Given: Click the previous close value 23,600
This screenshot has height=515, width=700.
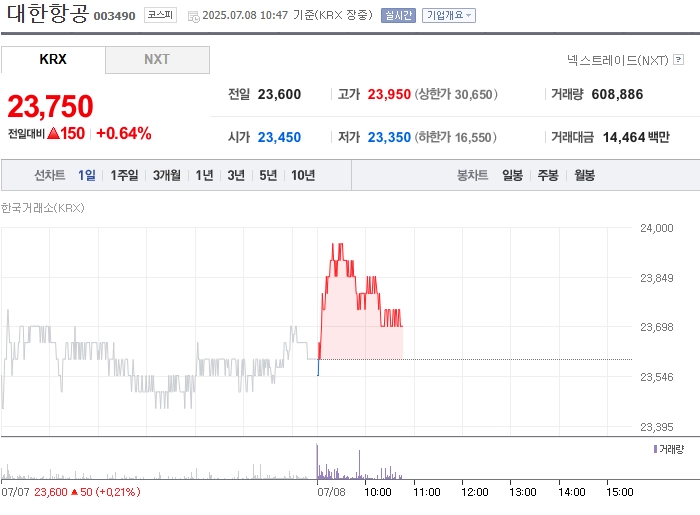Looking at the screenshot, I should [279, 94].
